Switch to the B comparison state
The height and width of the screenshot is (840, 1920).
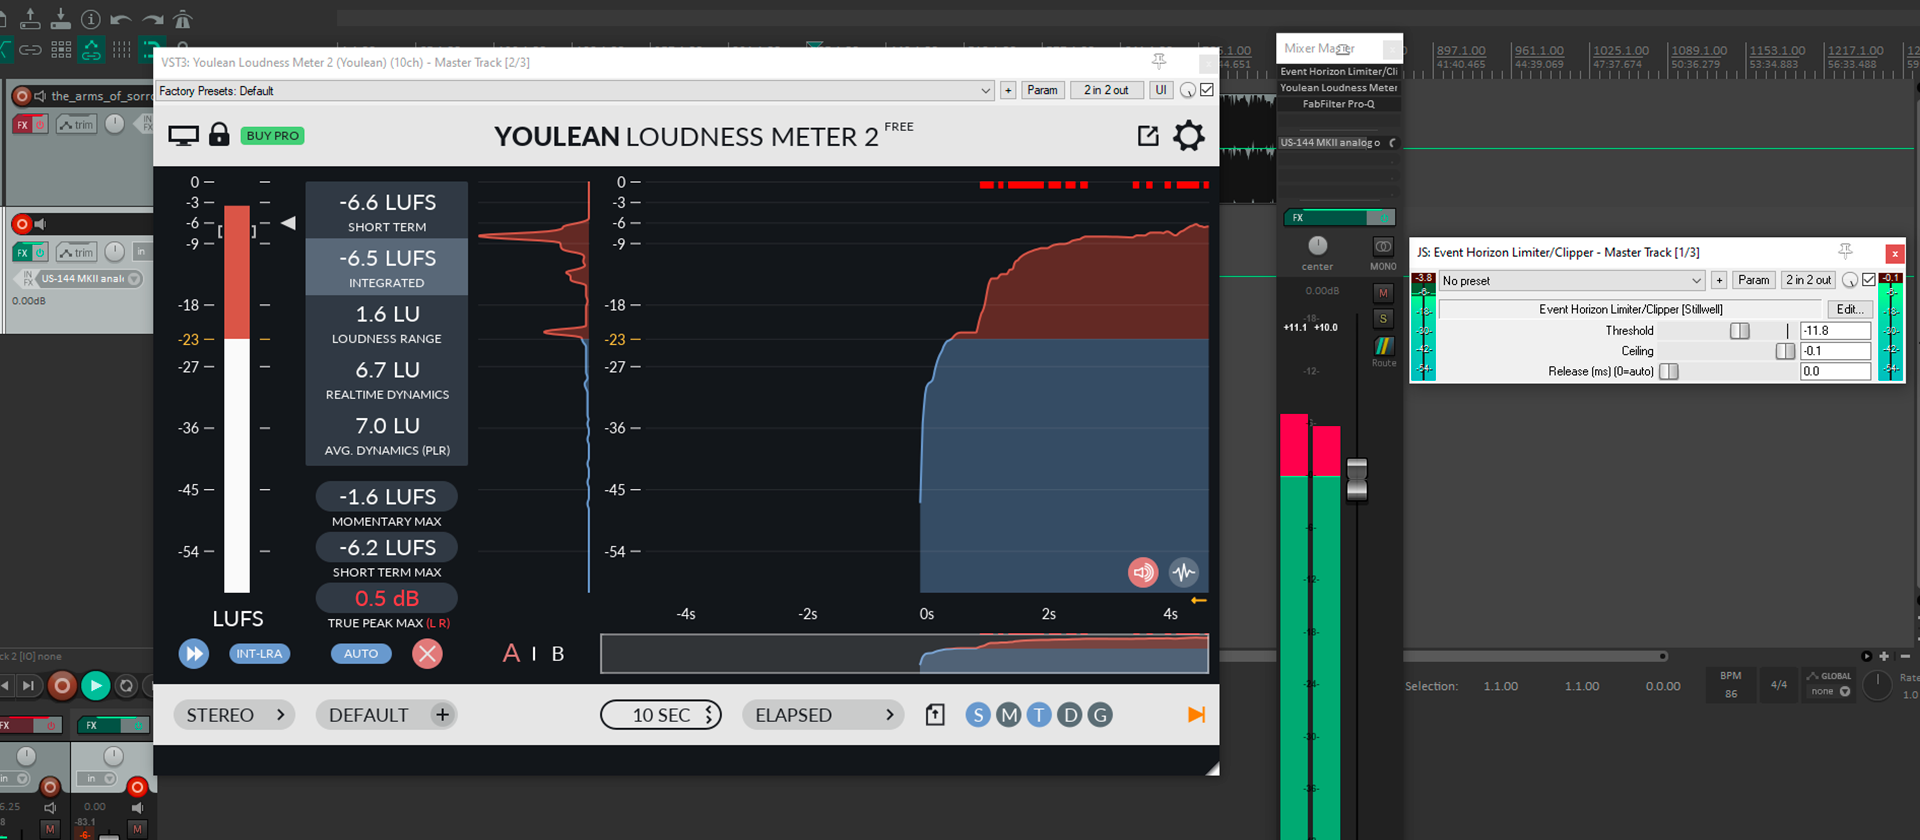558,654
